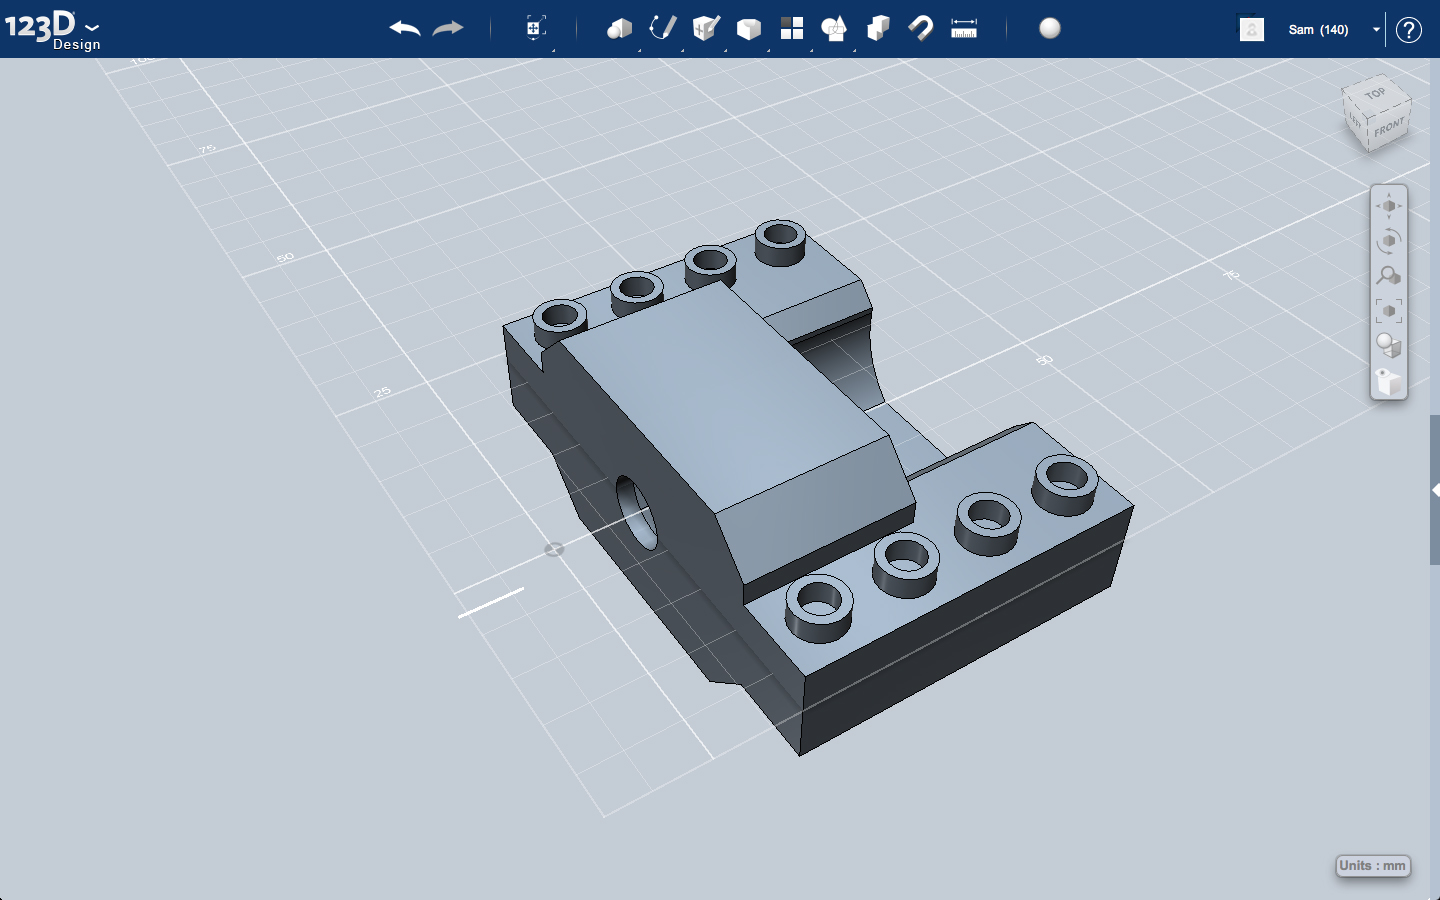1440x900 pixels.
Task: Select the Construct tool
Action: pos(705,29)
